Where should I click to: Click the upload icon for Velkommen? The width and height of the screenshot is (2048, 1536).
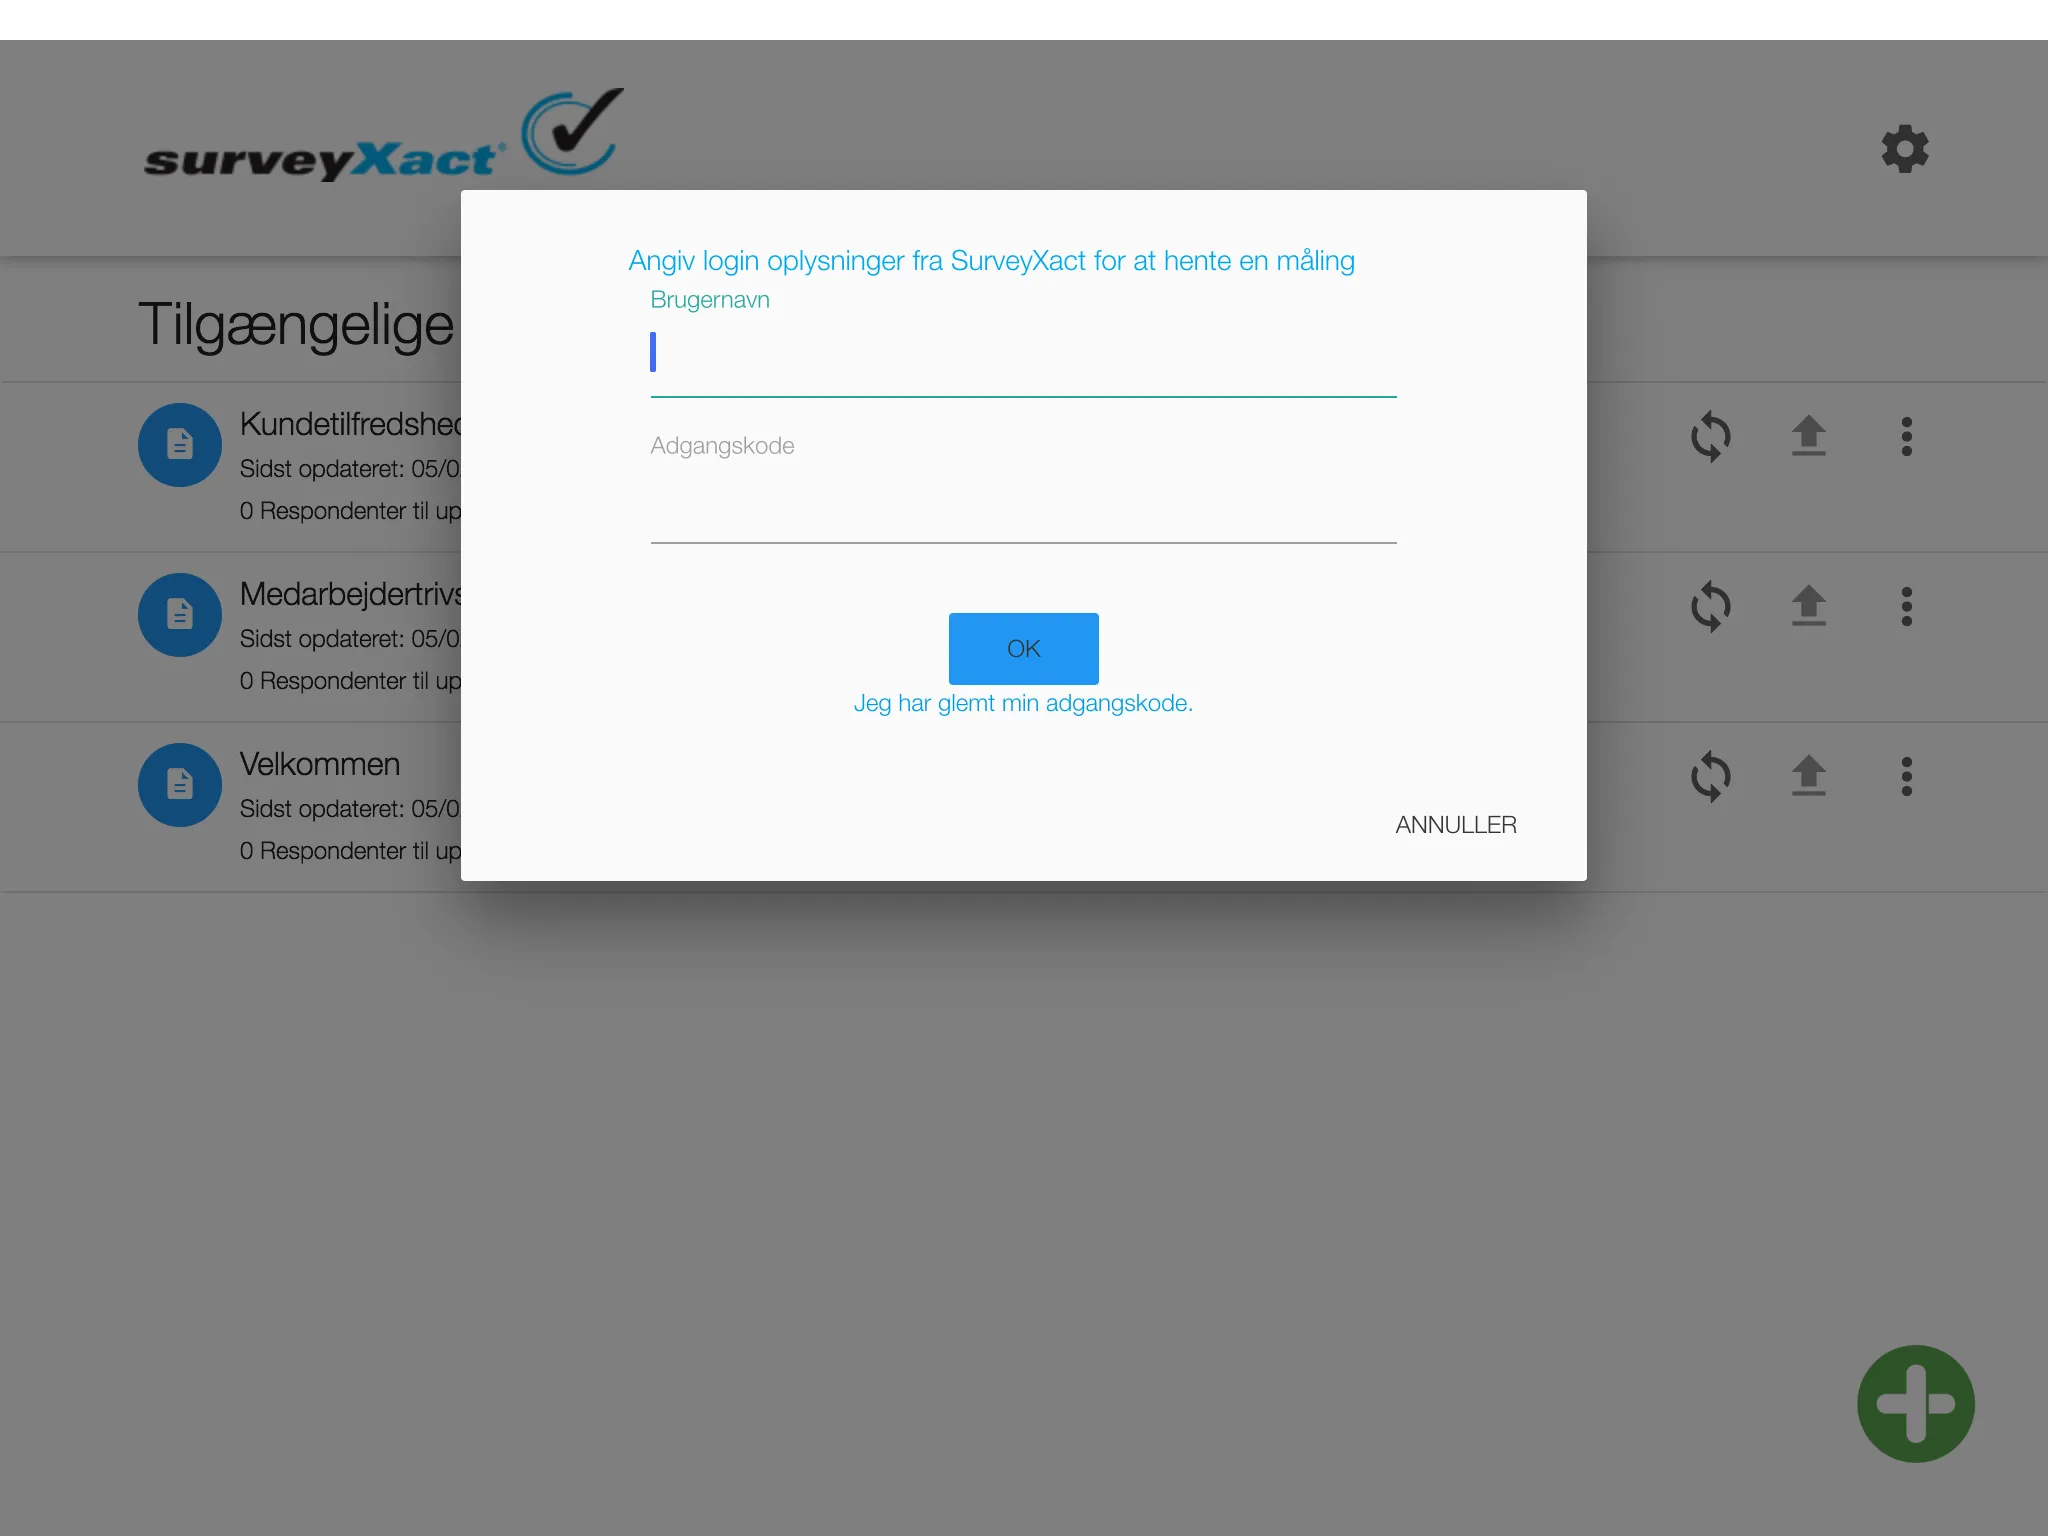pyautogui.click(x=1809, y=774)
